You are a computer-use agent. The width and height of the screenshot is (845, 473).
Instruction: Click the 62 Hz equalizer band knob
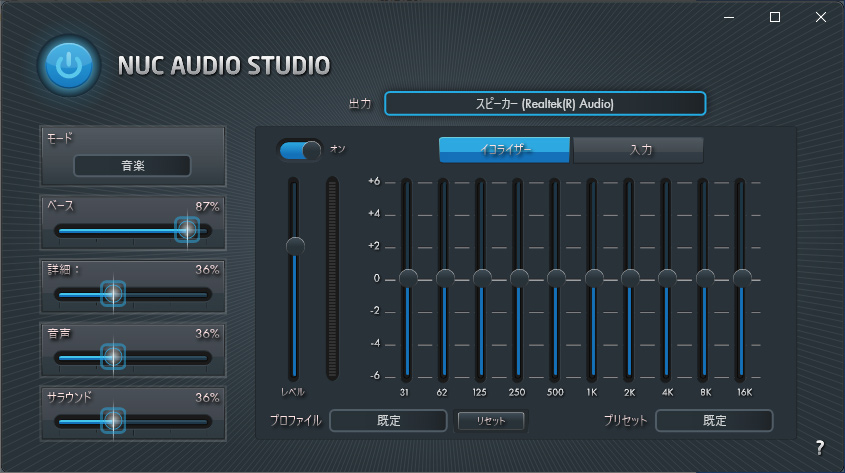click(x=445, y=278)
